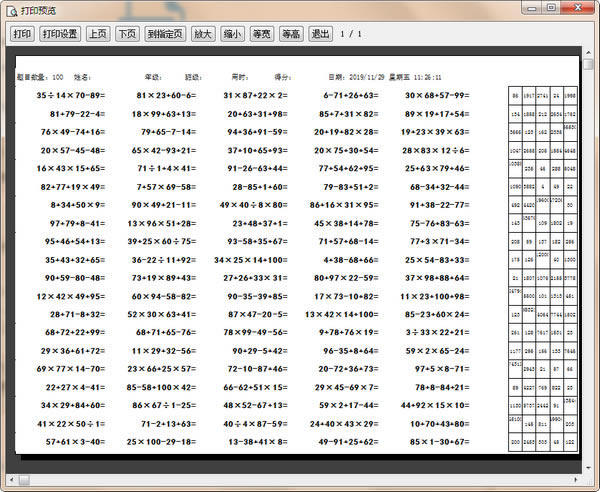Image resolution: width=600 pixels, height=492 pixels.
Task: Fit page width with 等宽
Action: click(x=262, y=33)
